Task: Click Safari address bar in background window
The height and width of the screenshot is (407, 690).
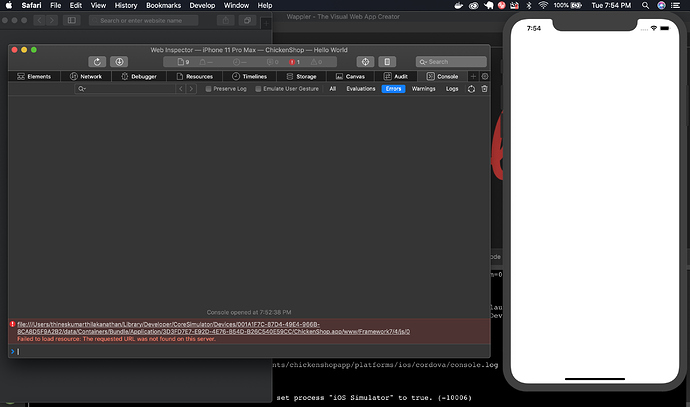Action: pos(143,21)
